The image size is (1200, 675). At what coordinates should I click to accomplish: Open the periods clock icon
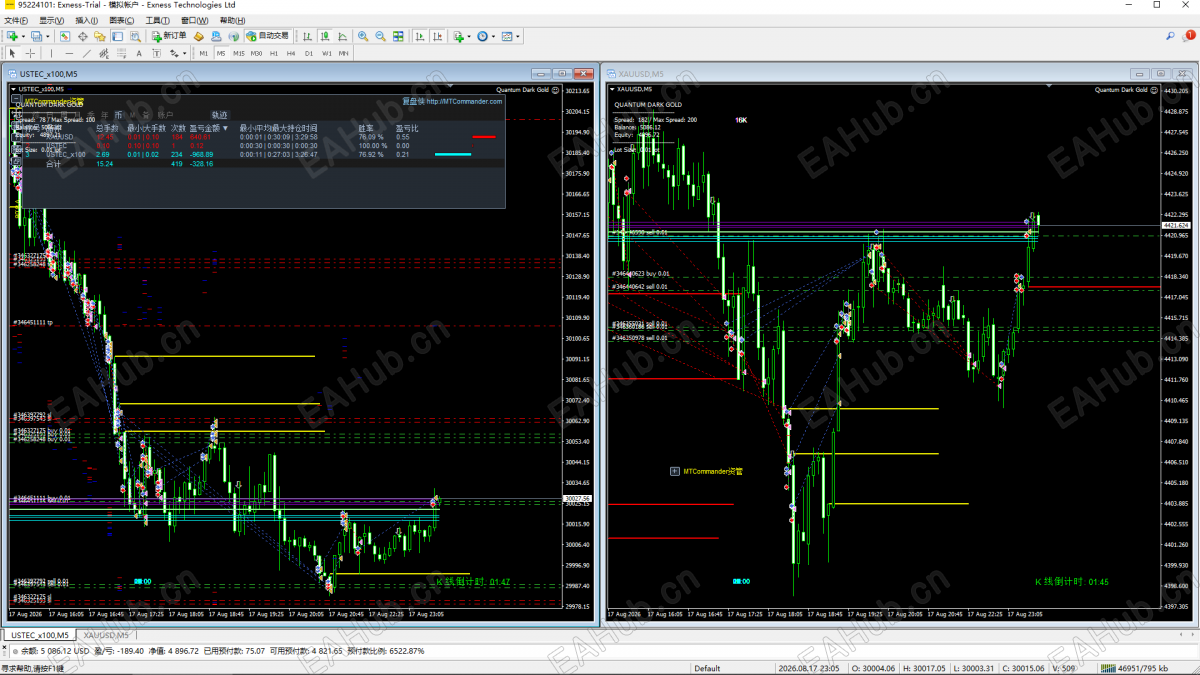pos(482,36)
